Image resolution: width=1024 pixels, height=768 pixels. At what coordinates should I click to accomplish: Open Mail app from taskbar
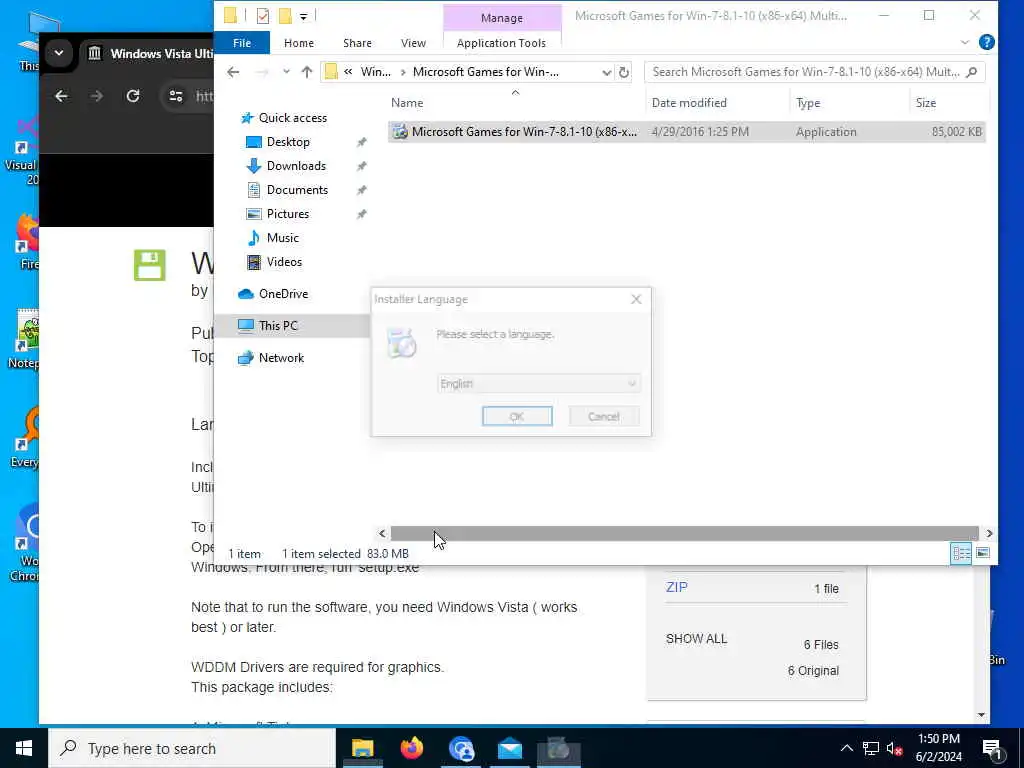point(509,748)
